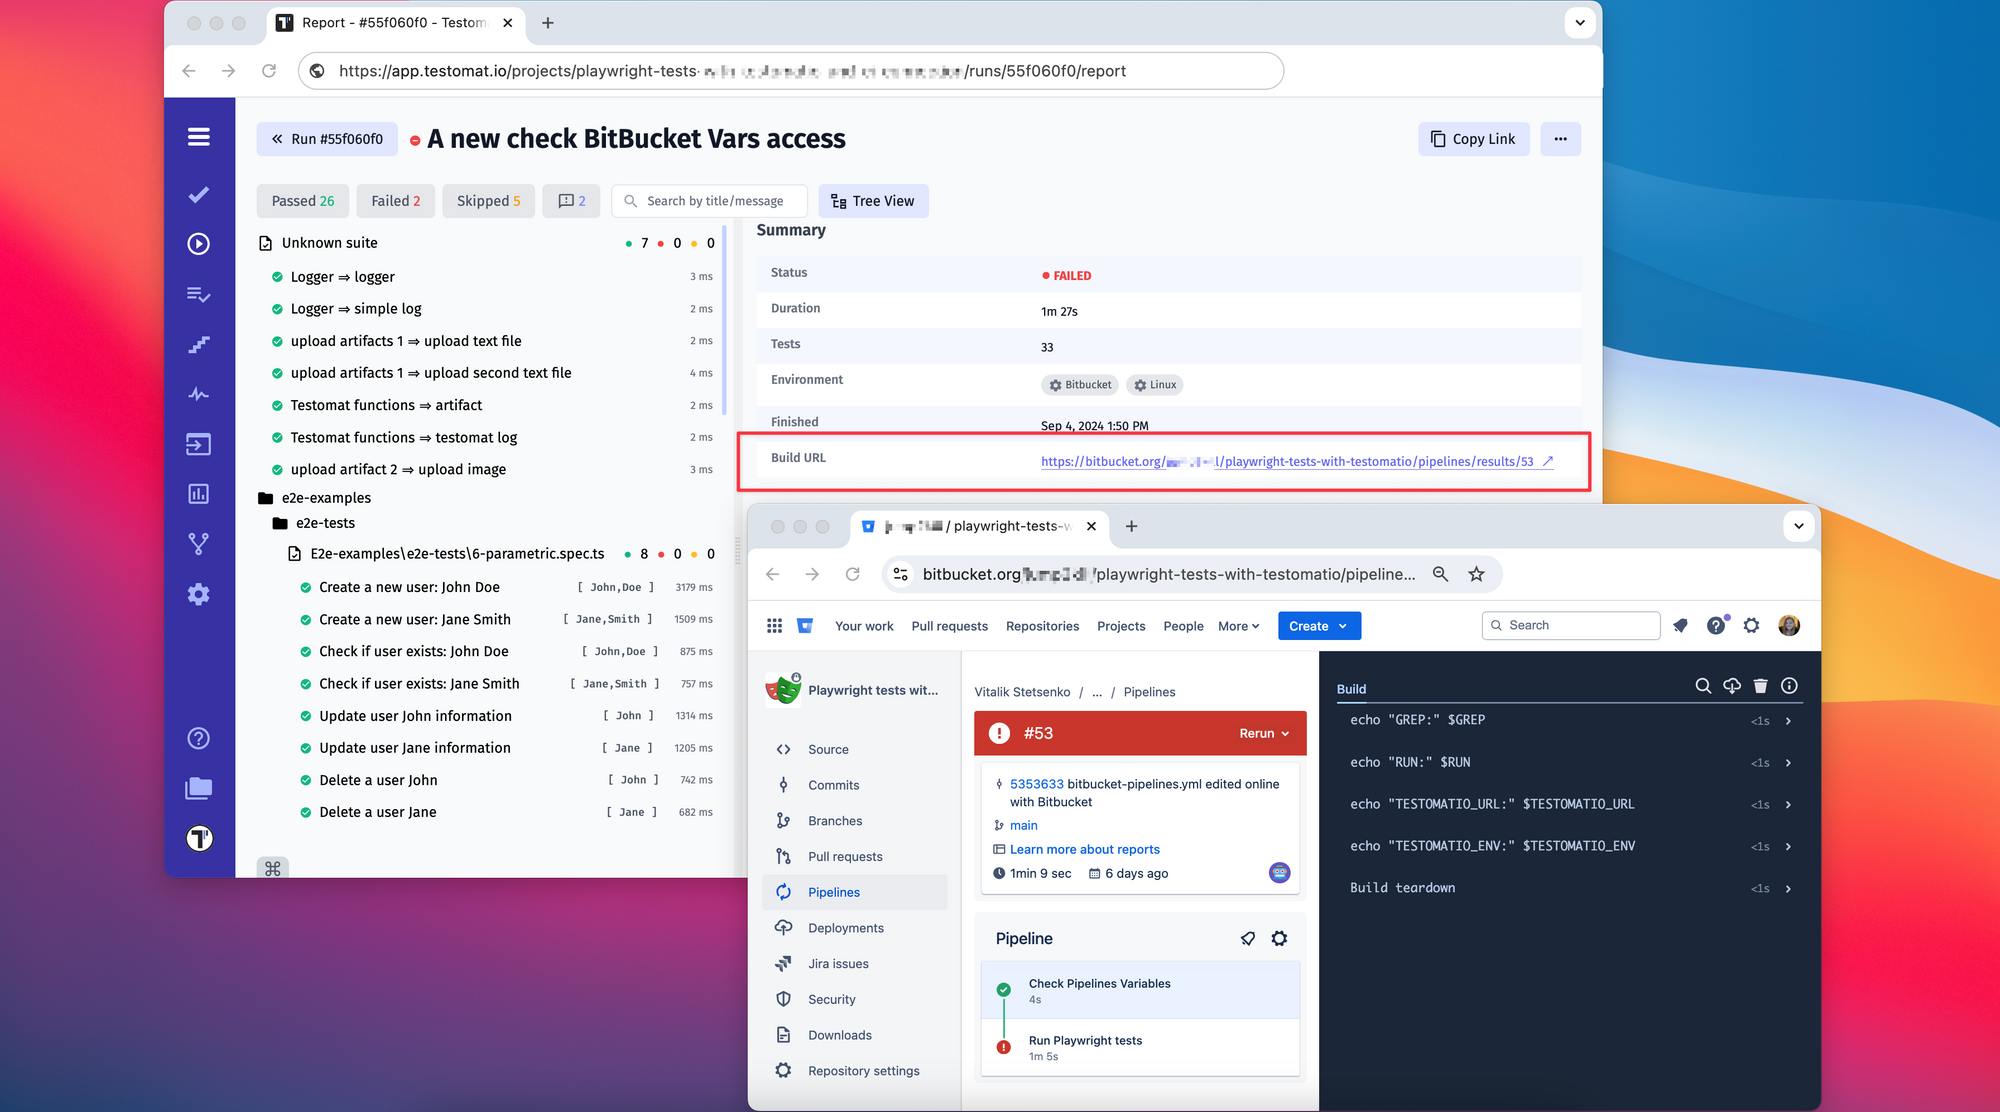Open the More menu in Bitbucket nav
The height and width of the screenshot is (1112, 2000).
[x=1238, y=626]
